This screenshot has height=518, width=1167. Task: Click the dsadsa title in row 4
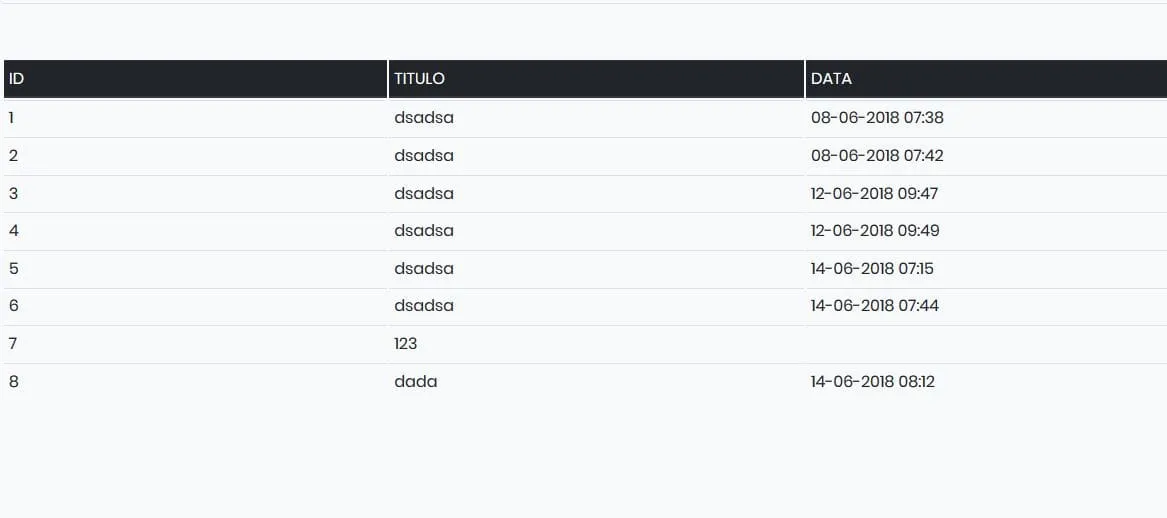point(424,231)
